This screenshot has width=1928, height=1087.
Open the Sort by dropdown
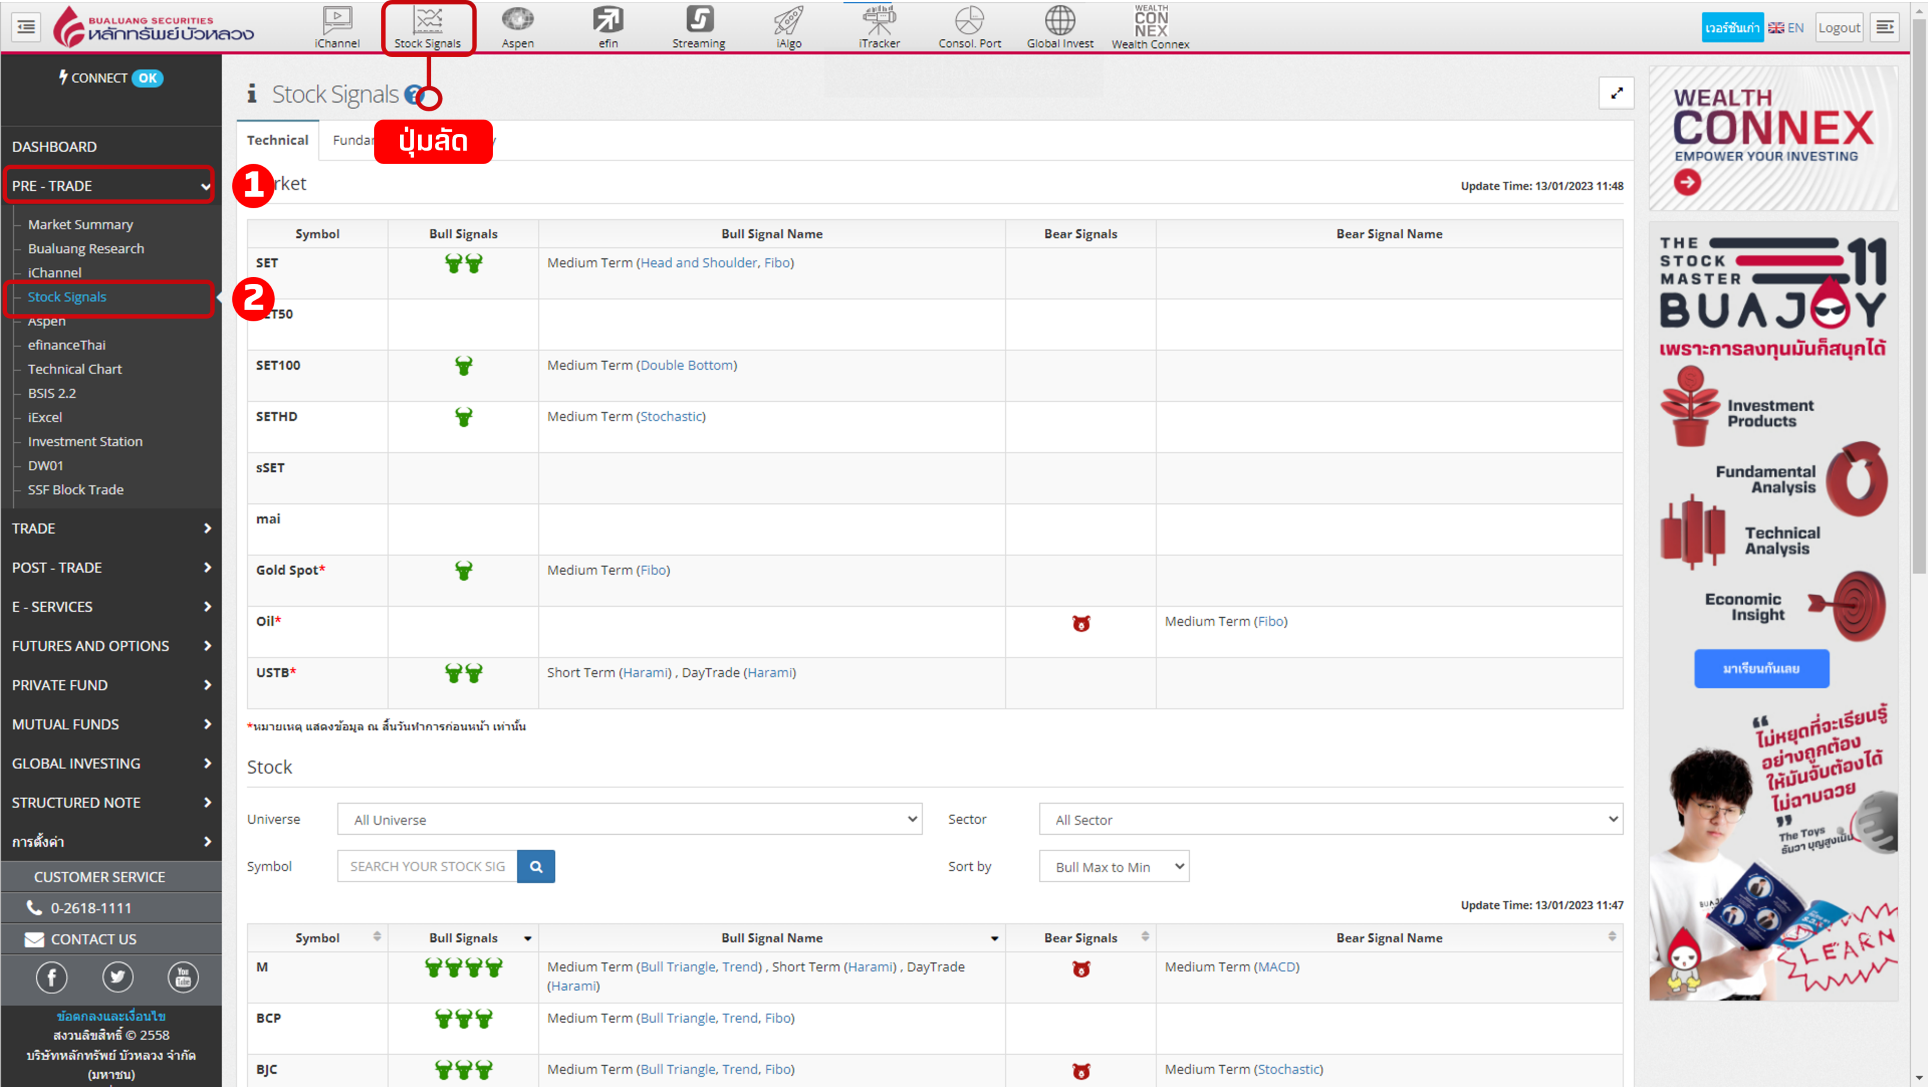coord(1114,866)
